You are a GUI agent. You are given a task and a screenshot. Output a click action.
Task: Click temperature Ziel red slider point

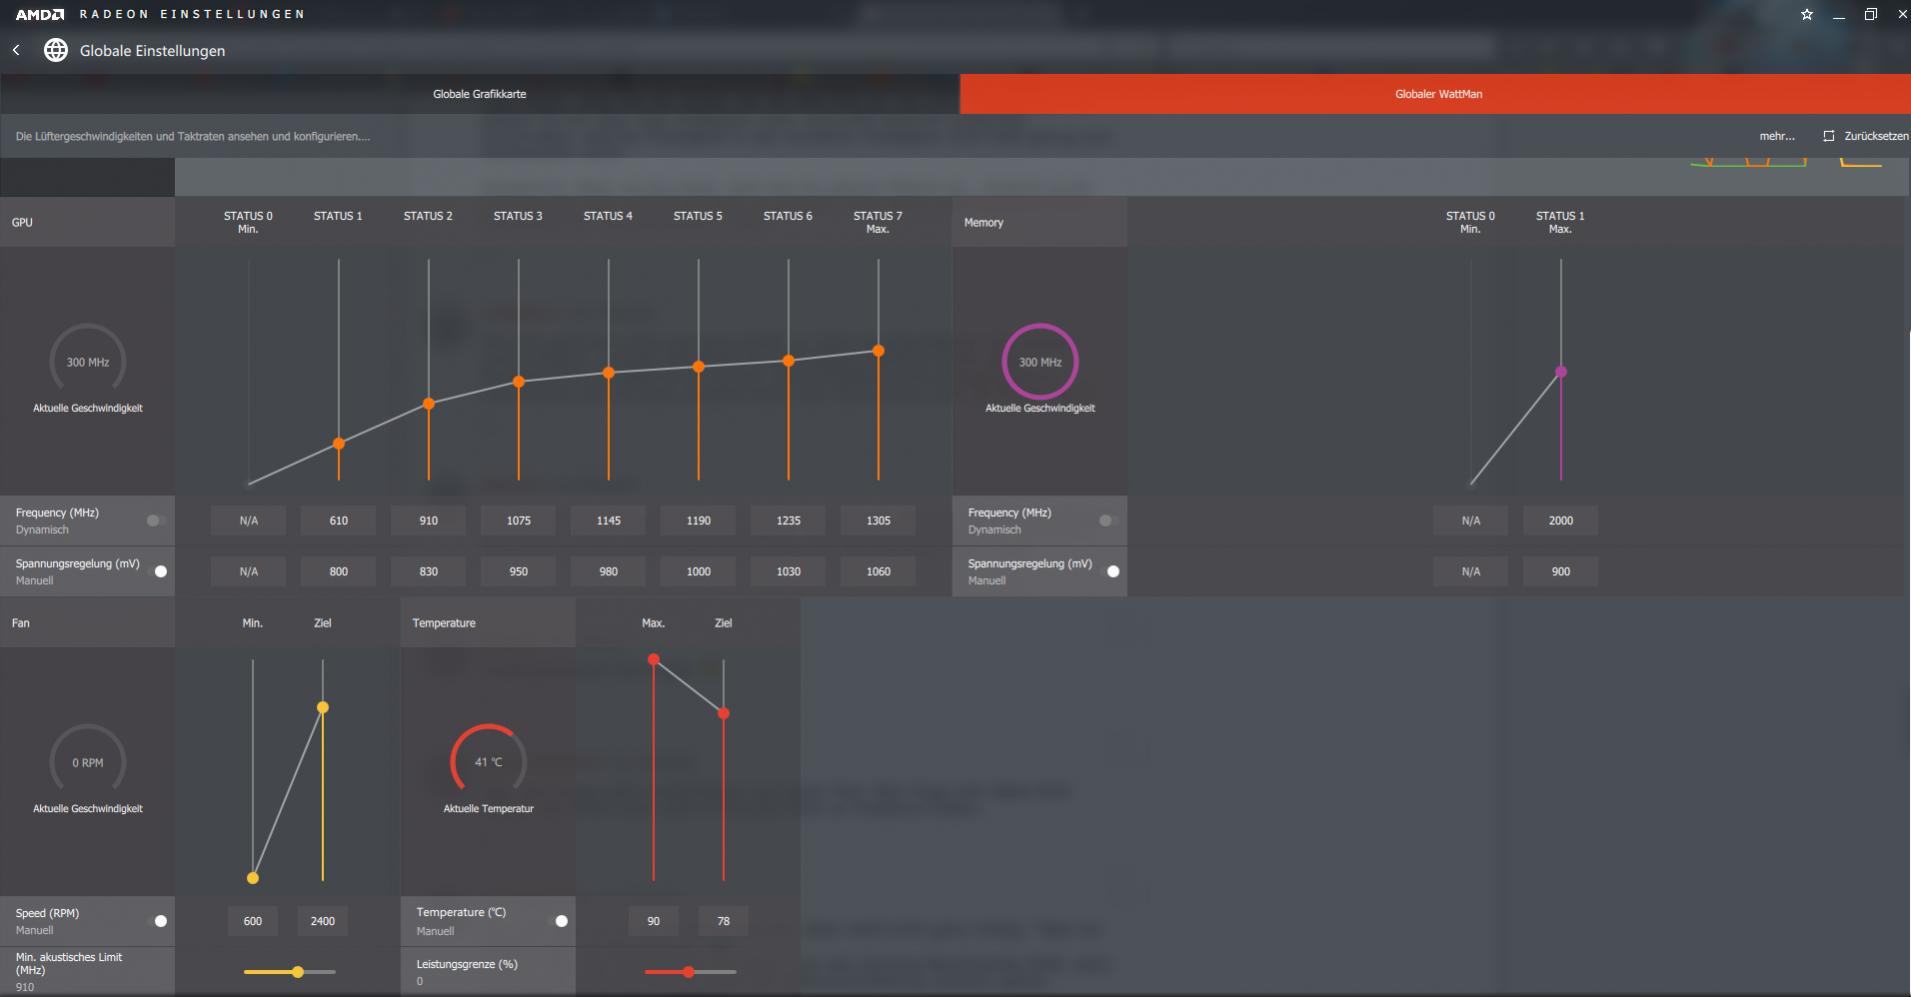723,713
